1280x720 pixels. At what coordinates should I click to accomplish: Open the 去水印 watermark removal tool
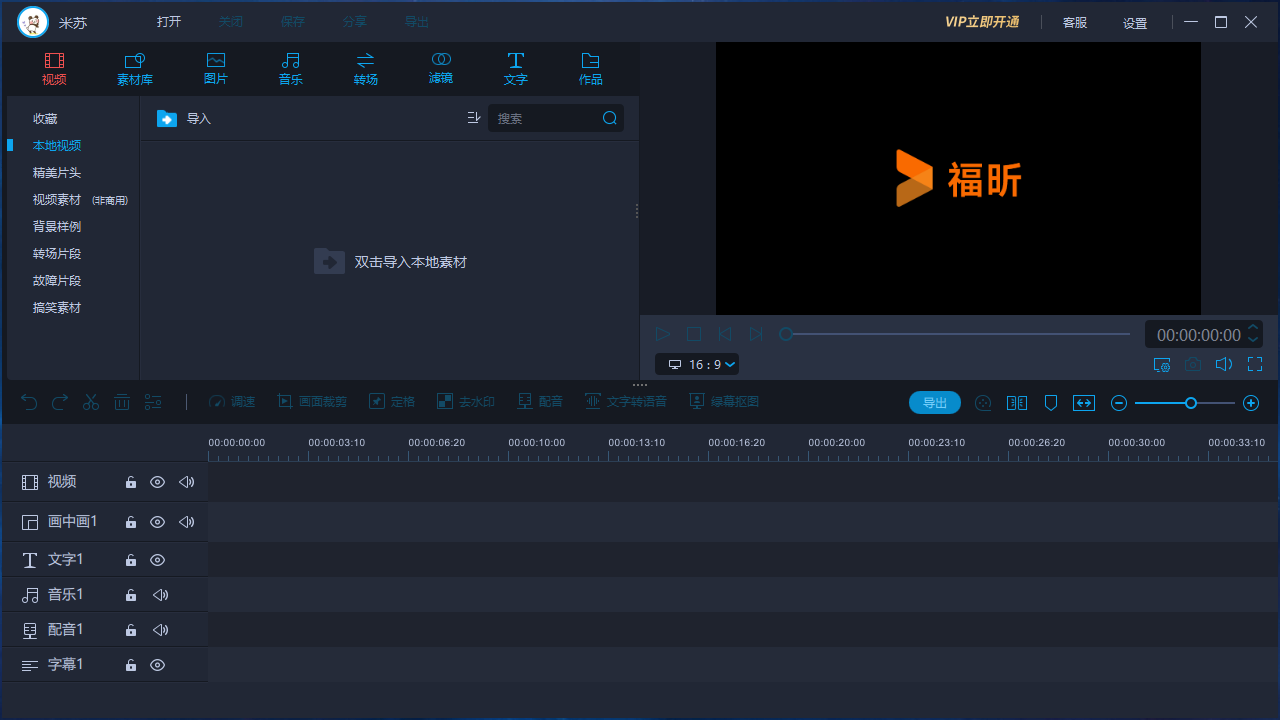(x=466, y=401)
